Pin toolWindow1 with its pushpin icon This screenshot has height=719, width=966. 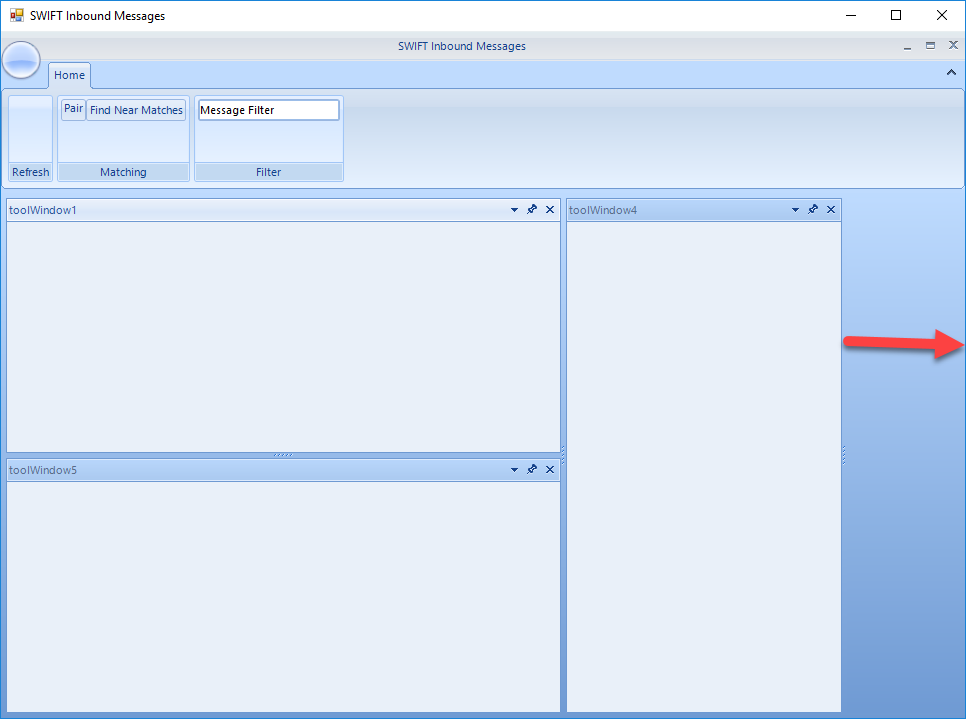(532, 209)
